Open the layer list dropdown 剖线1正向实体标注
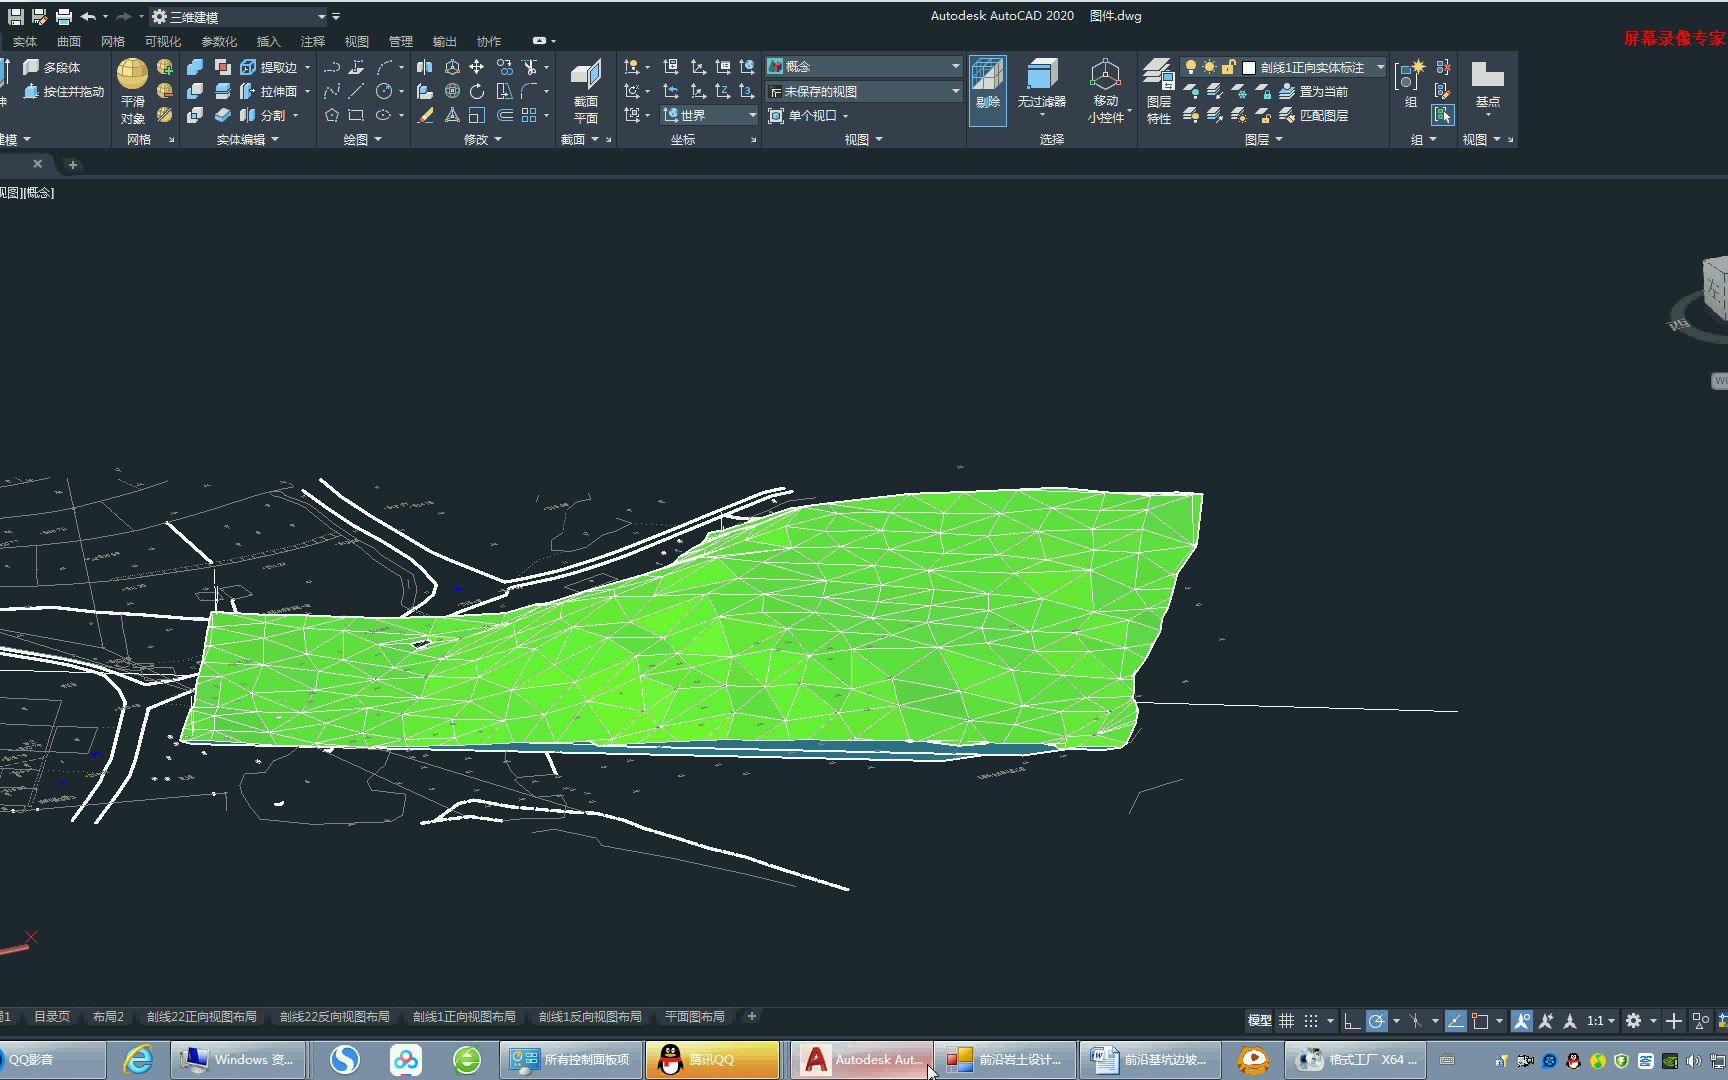 tap(1284, 67)
